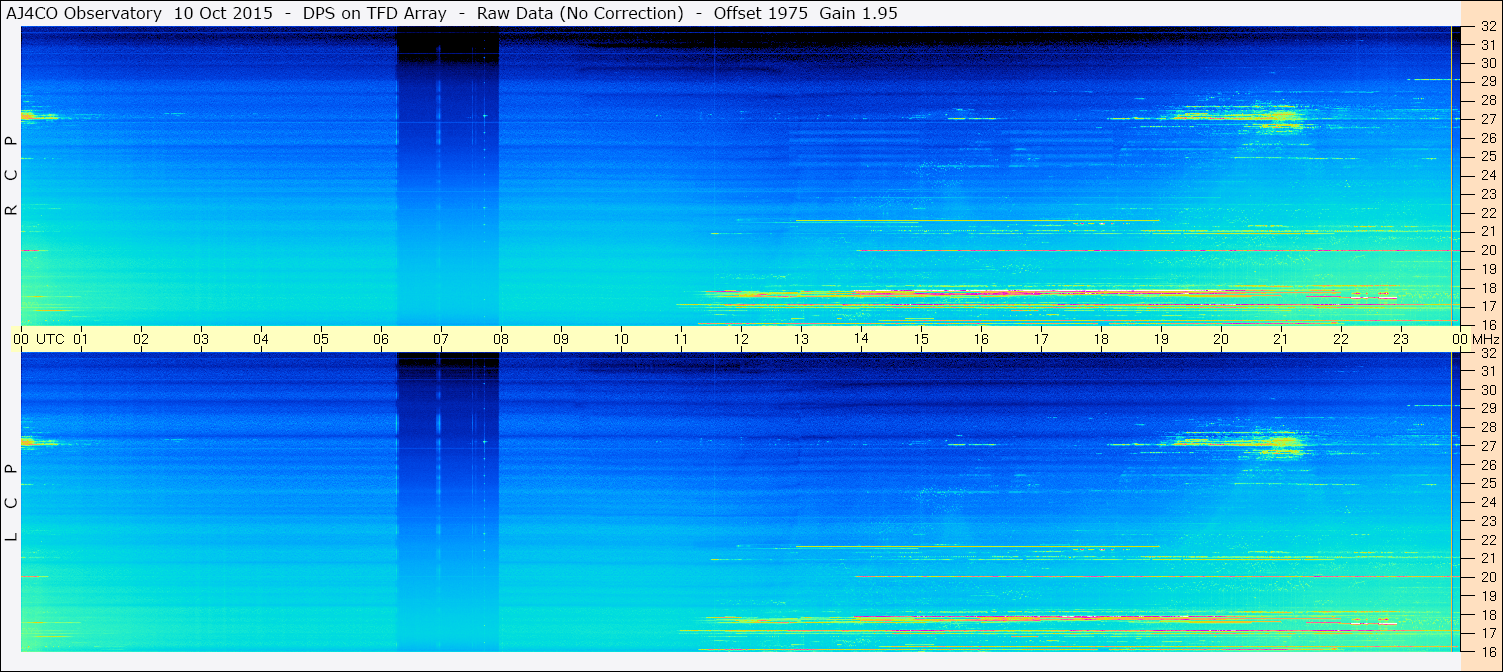This screenshot has height=672, width=1503.
Task: Click the 24 frequency tick in RCP panel
Action: tap(1487, 175)
